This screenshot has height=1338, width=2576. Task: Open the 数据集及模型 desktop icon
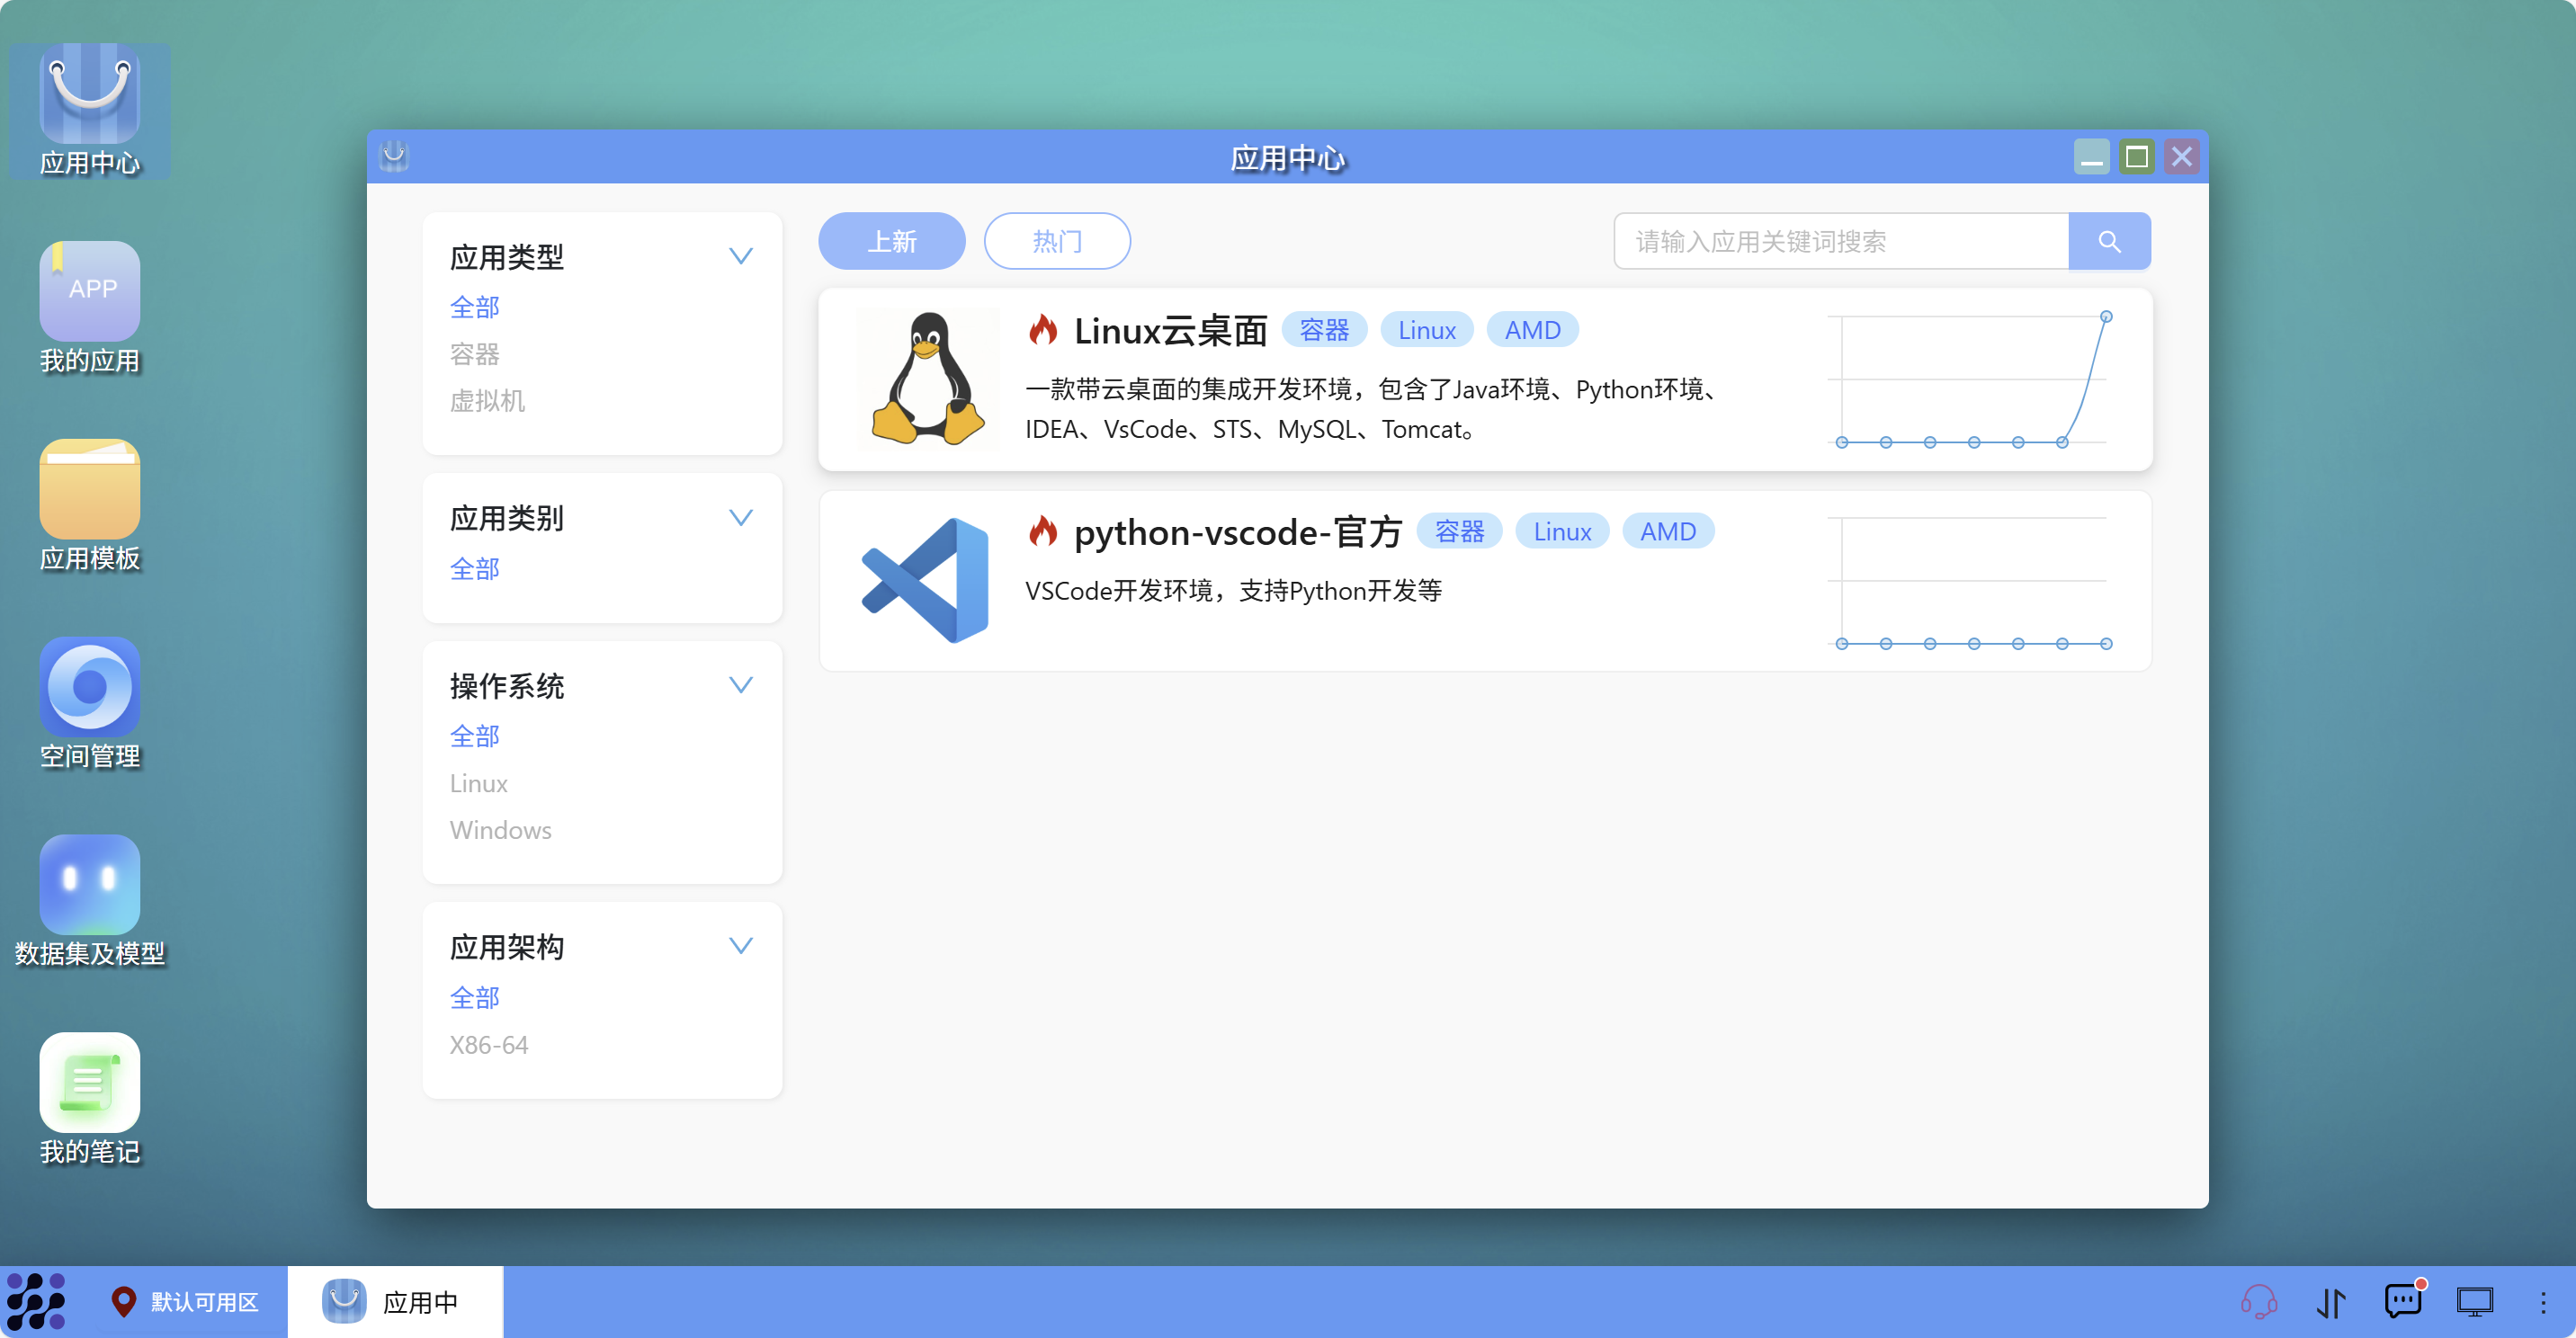pos(89,886)
